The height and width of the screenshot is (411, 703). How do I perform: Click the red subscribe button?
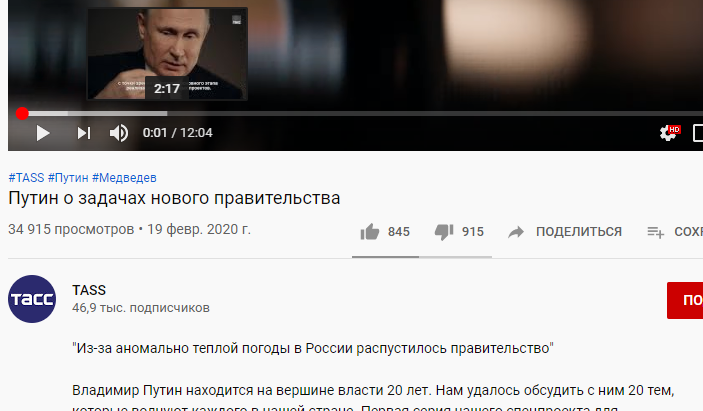[685, 300]
